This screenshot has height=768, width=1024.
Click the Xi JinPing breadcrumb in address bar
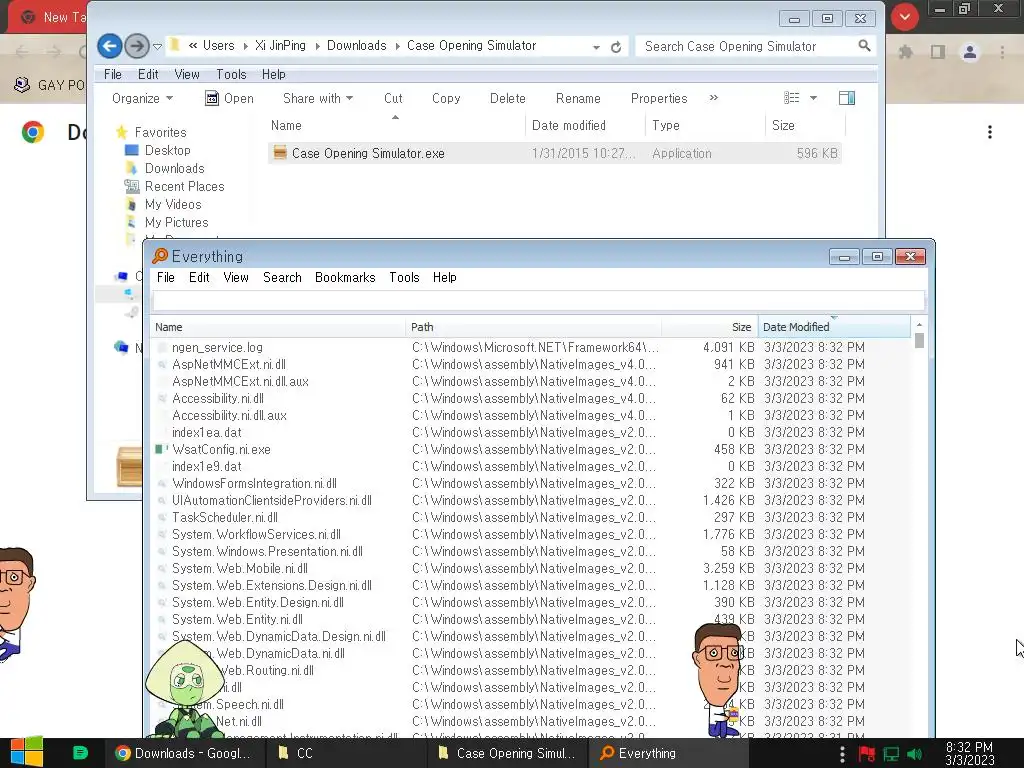(x=280, y=46)
